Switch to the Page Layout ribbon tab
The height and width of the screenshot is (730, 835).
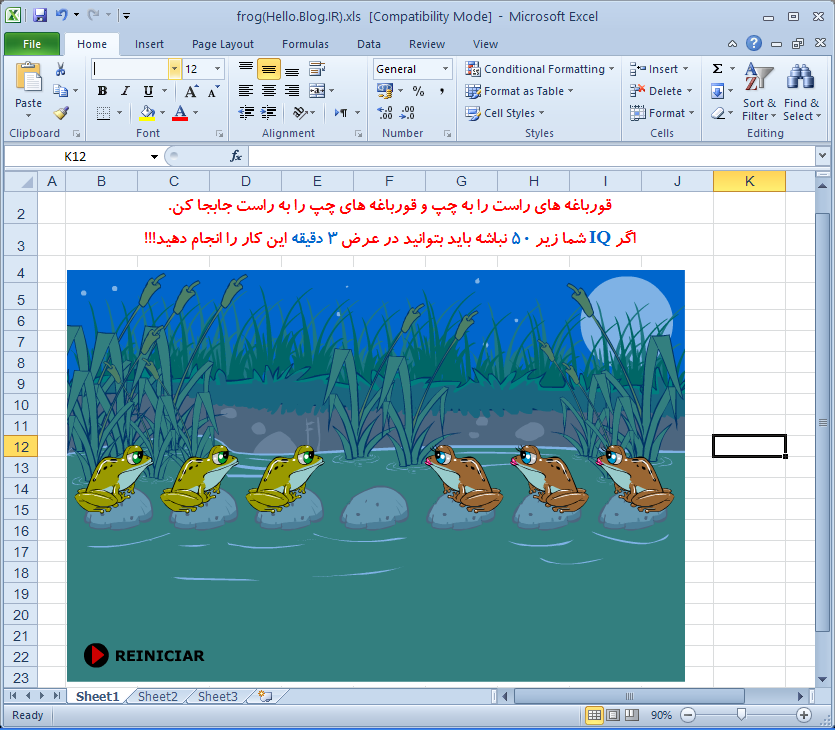[223, 44]
